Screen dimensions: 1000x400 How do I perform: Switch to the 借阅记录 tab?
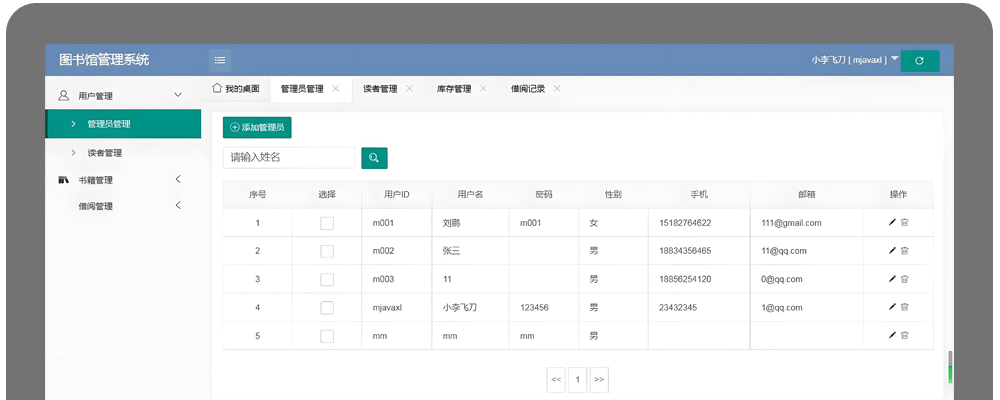(x=527, y=89)
